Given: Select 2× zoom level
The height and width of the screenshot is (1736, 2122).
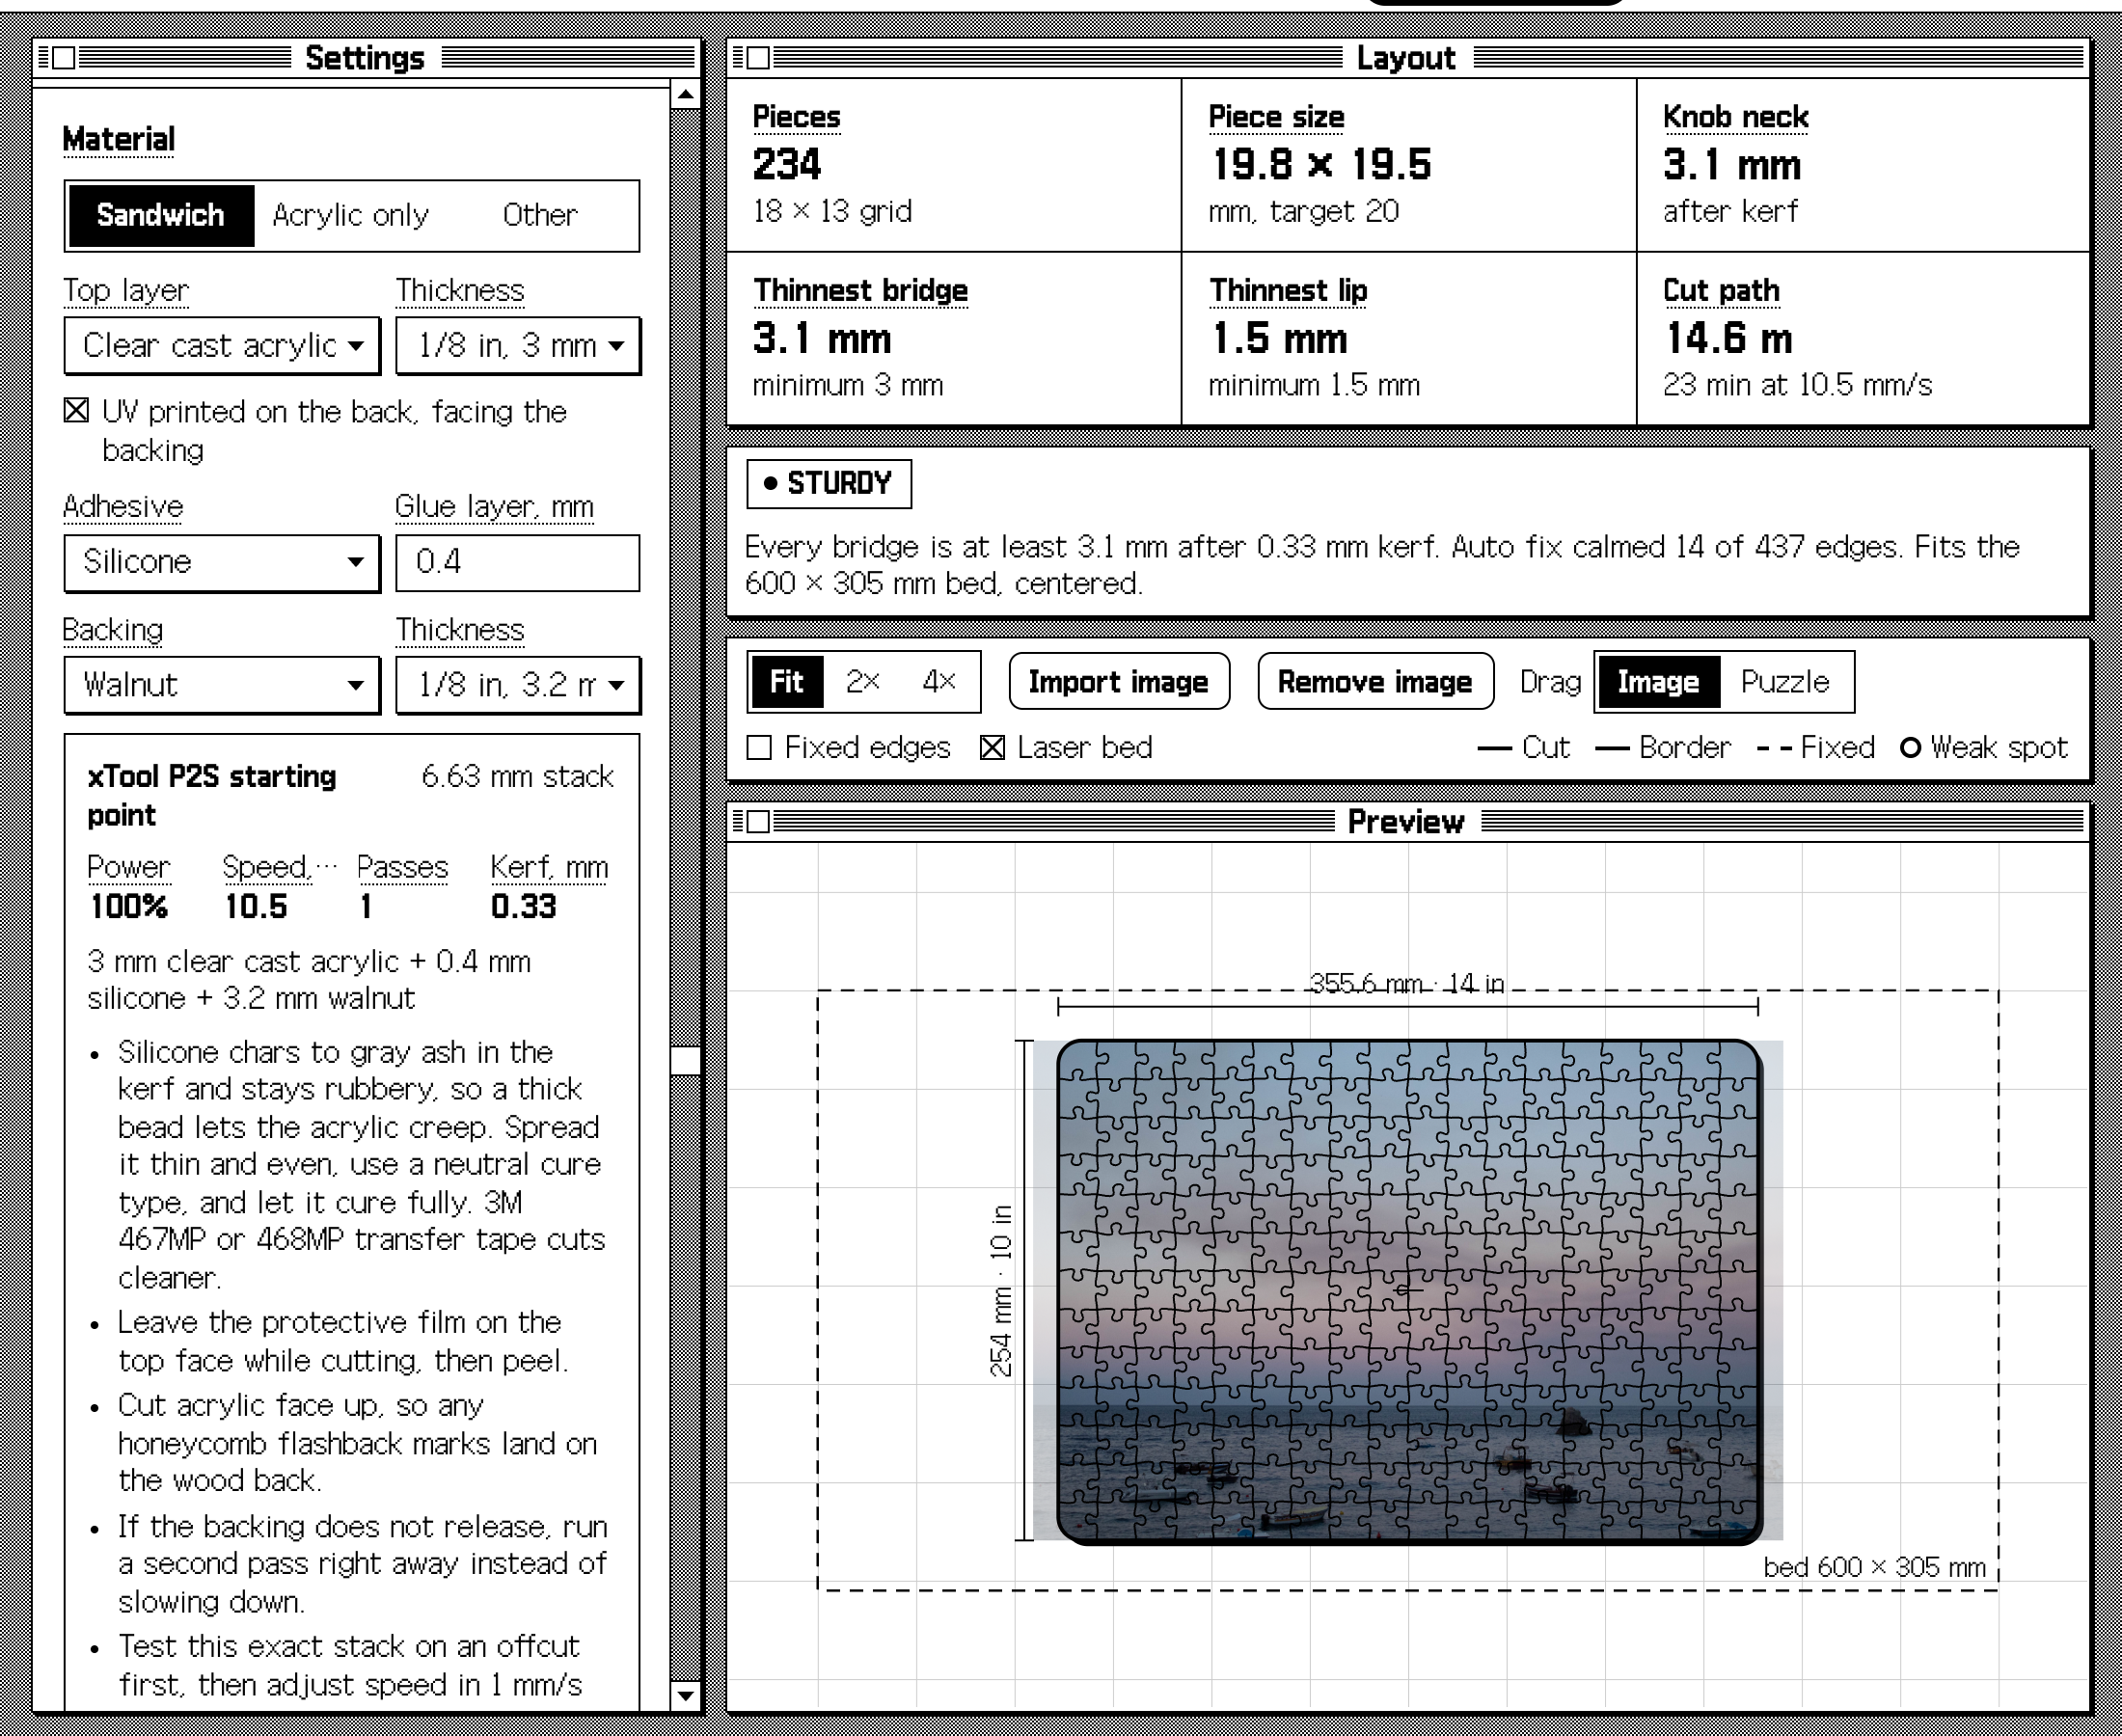Looking at the screenshot, I should pos(862,682).
